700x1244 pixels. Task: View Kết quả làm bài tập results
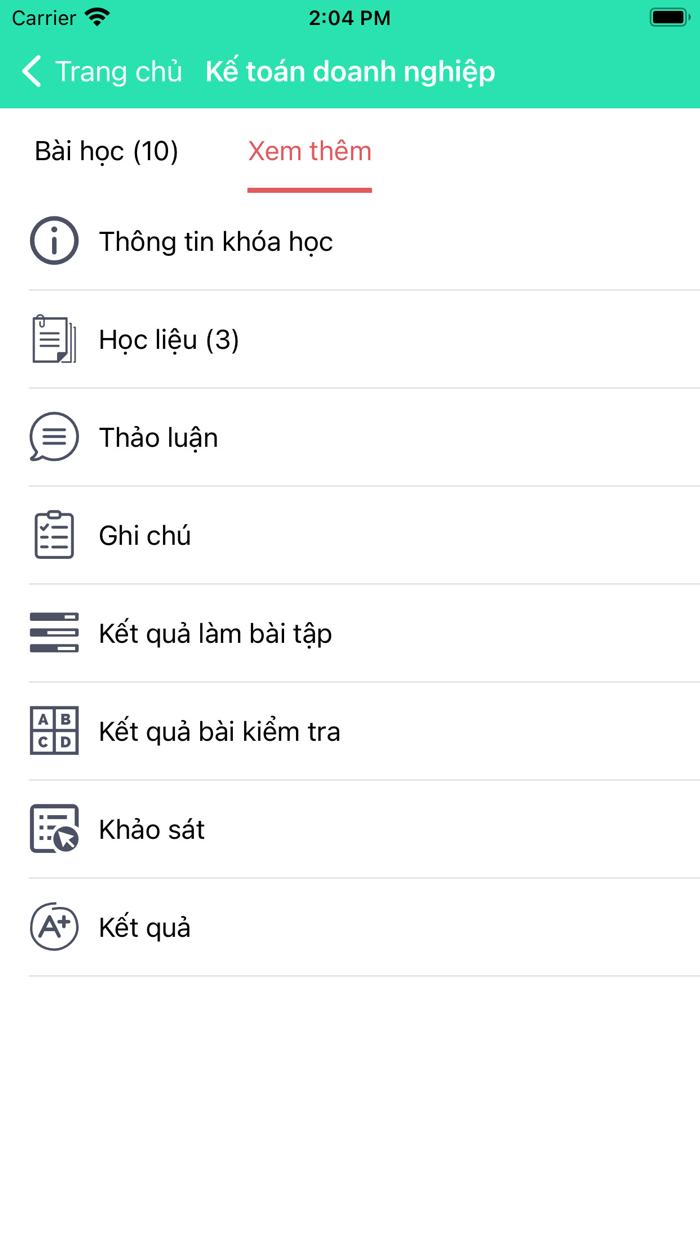[215, 633]
